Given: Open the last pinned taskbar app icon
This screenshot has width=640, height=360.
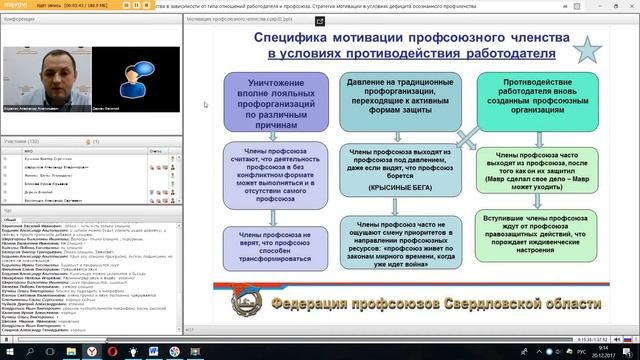Looking at the screenshot, I should [x=195, y=351].
